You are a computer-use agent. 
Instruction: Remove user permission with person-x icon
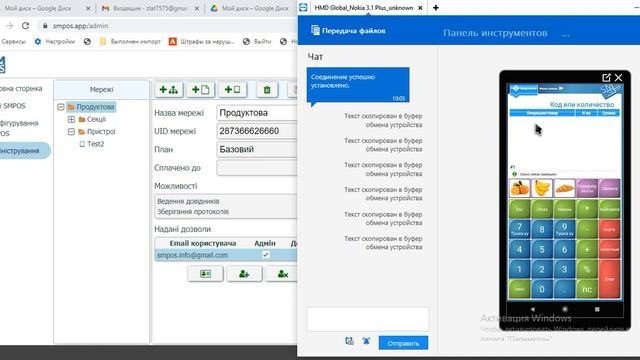coord(282,274)
